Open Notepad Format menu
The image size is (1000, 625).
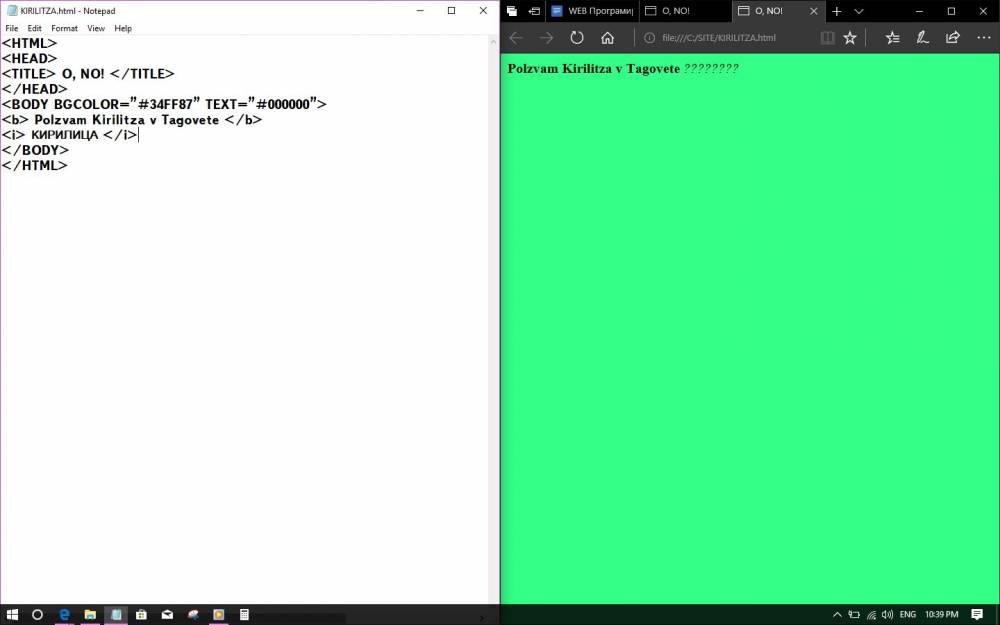tap(64, 28)
